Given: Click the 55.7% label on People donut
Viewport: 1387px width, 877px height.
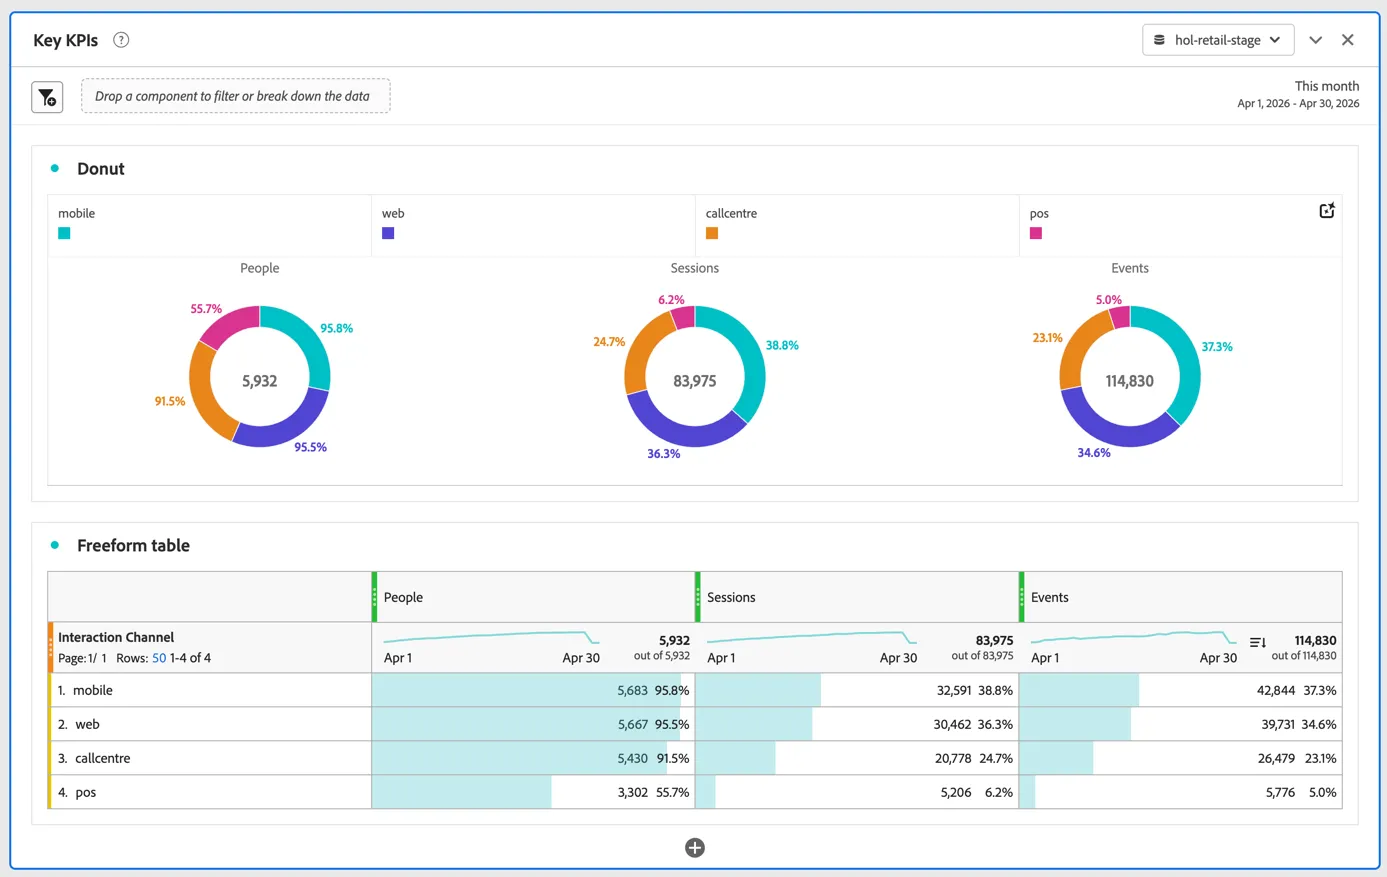Looking at the screenshot, I should tap(206, 309).
